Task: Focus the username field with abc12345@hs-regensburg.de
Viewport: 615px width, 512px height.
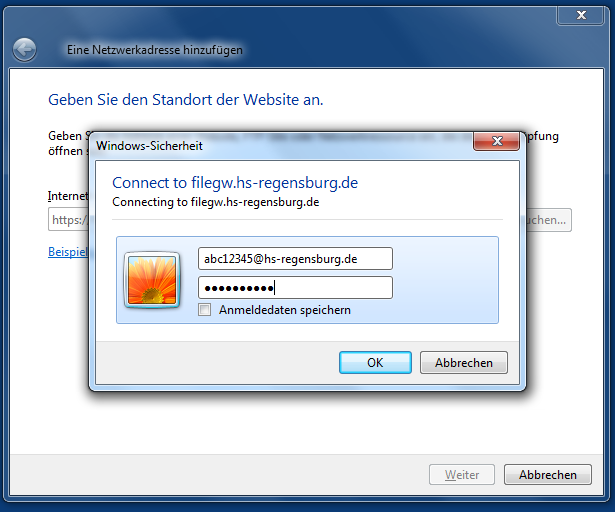Action: tap(295, 259)
